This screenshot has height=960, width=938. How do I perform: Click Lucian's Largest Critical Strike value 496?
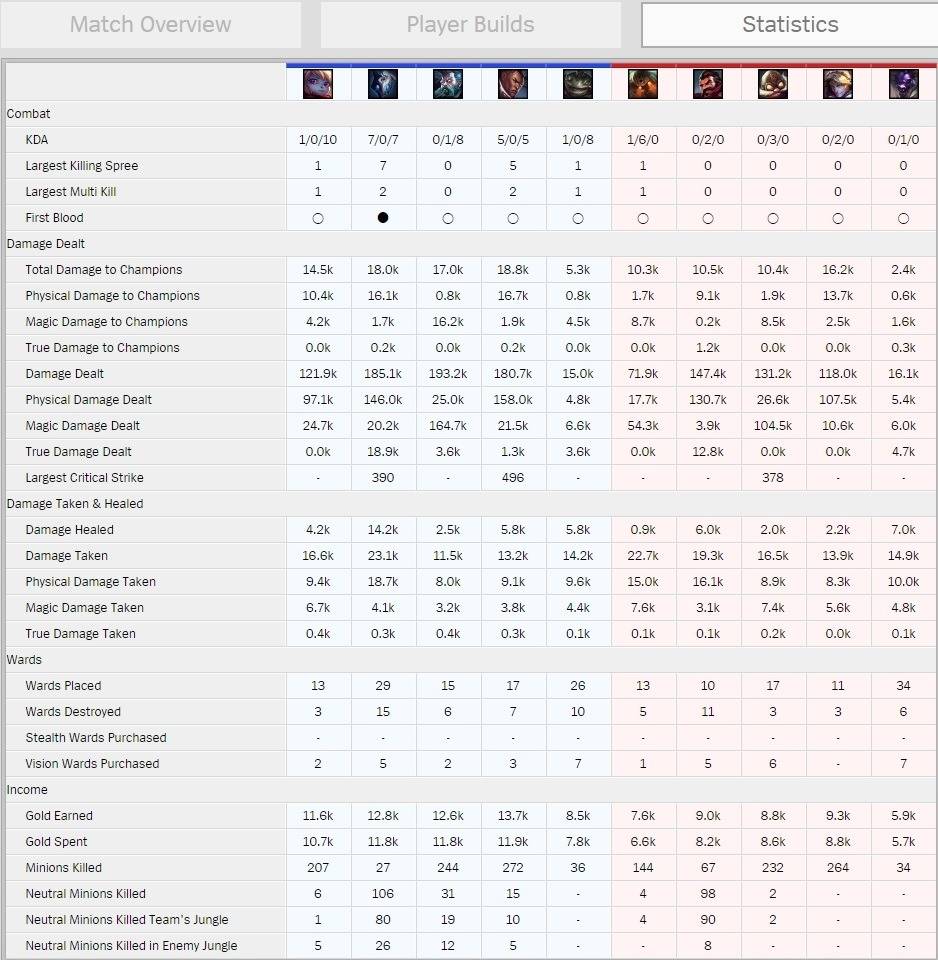click(x=513, y=477)
